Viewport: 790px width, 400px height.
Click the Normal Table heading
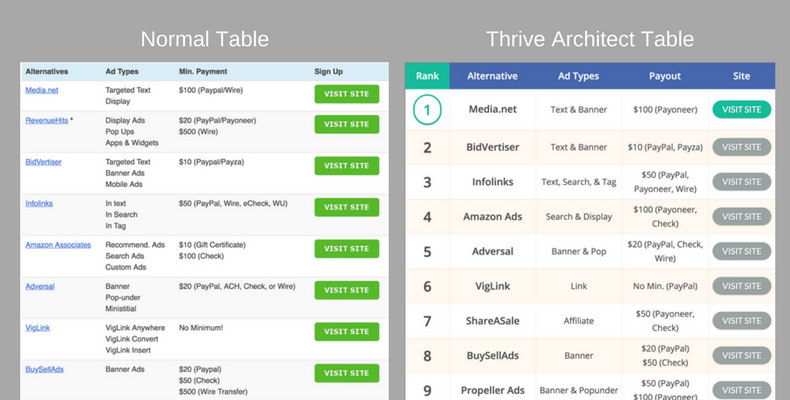point(205,39)
